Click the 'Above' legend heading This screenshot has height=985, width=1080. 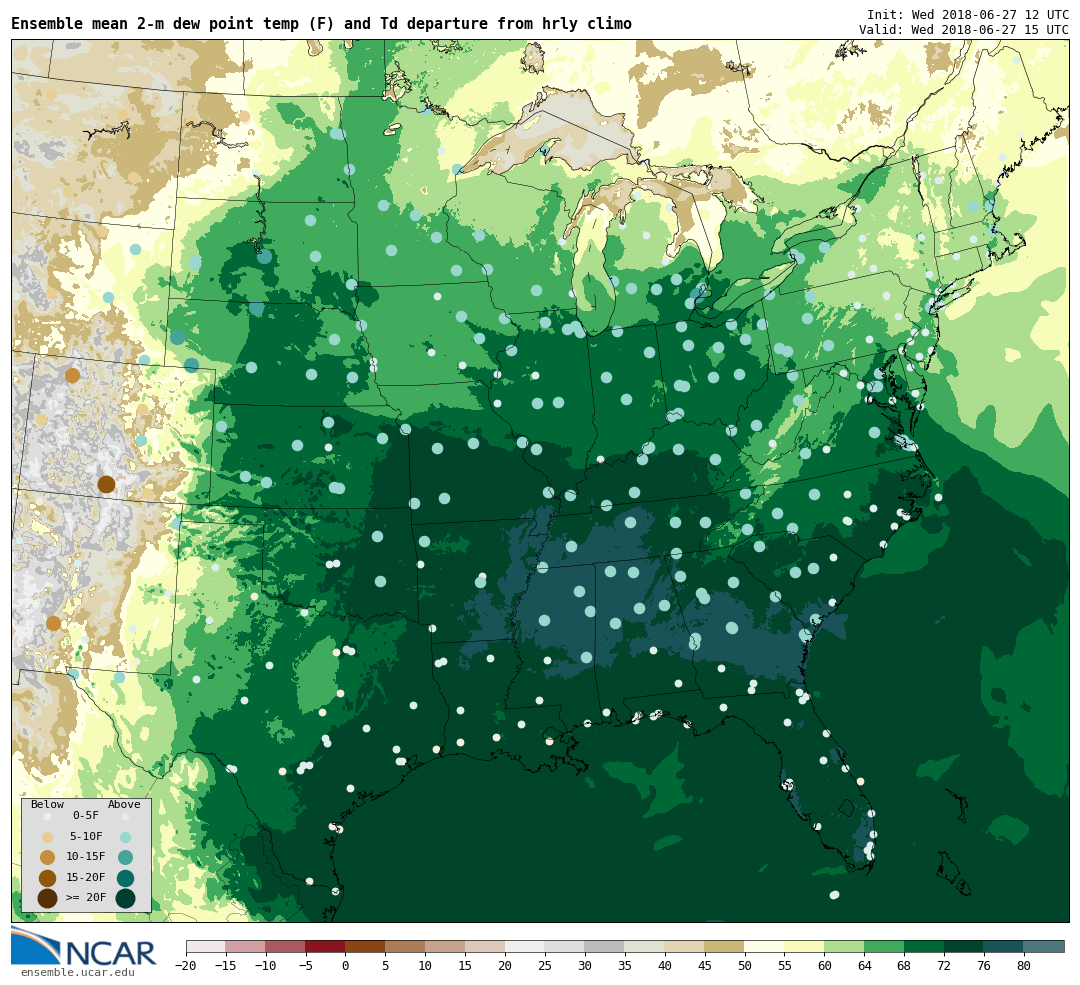coord(124,805)
